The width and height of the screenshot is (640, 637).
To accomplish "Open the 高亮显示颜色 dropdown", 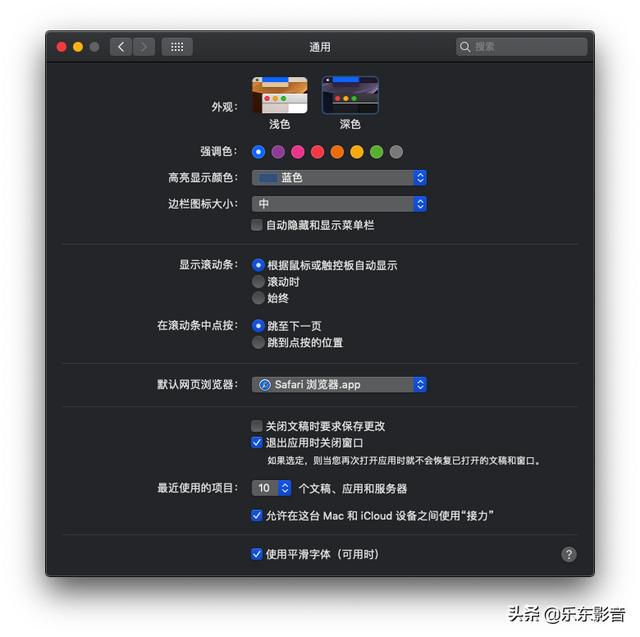I will tap(339, 178).
